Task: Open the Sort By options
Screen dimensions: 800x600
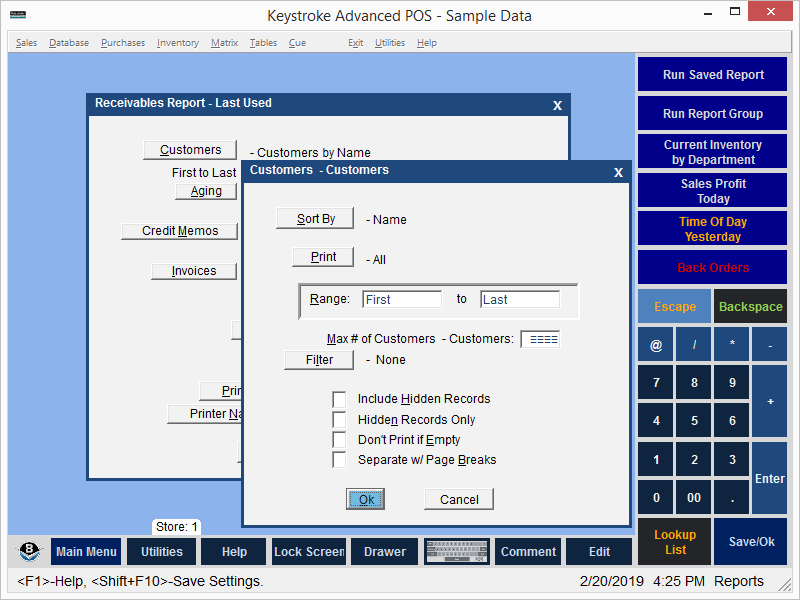Action: click(x=315, y=219)
